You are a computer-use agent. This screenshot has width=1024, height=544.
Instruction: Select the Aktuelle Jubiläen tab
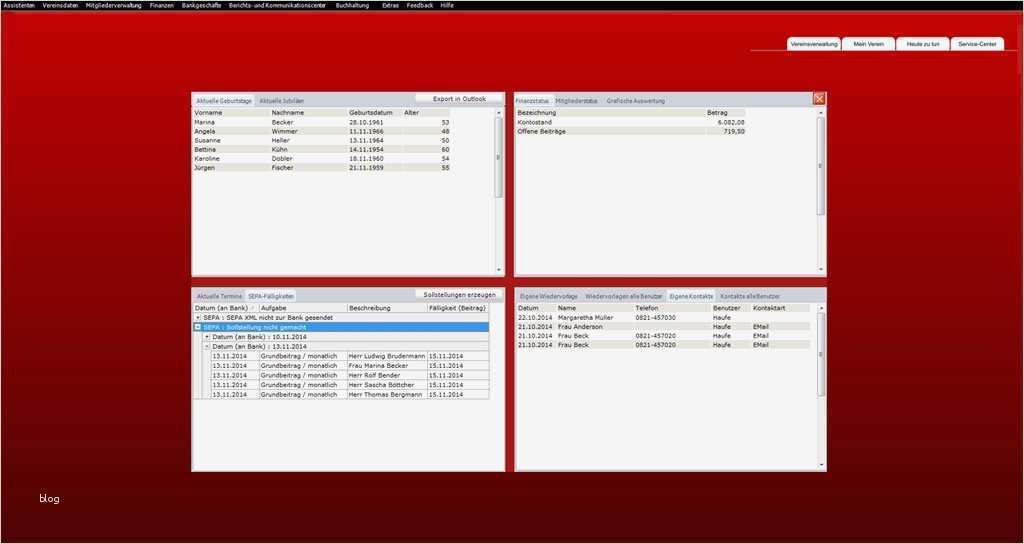(281, 101)
